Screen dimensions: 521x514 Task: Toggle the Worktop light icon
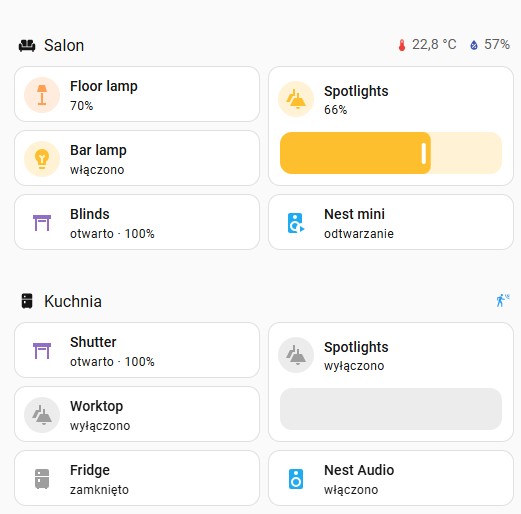[42, 415]
